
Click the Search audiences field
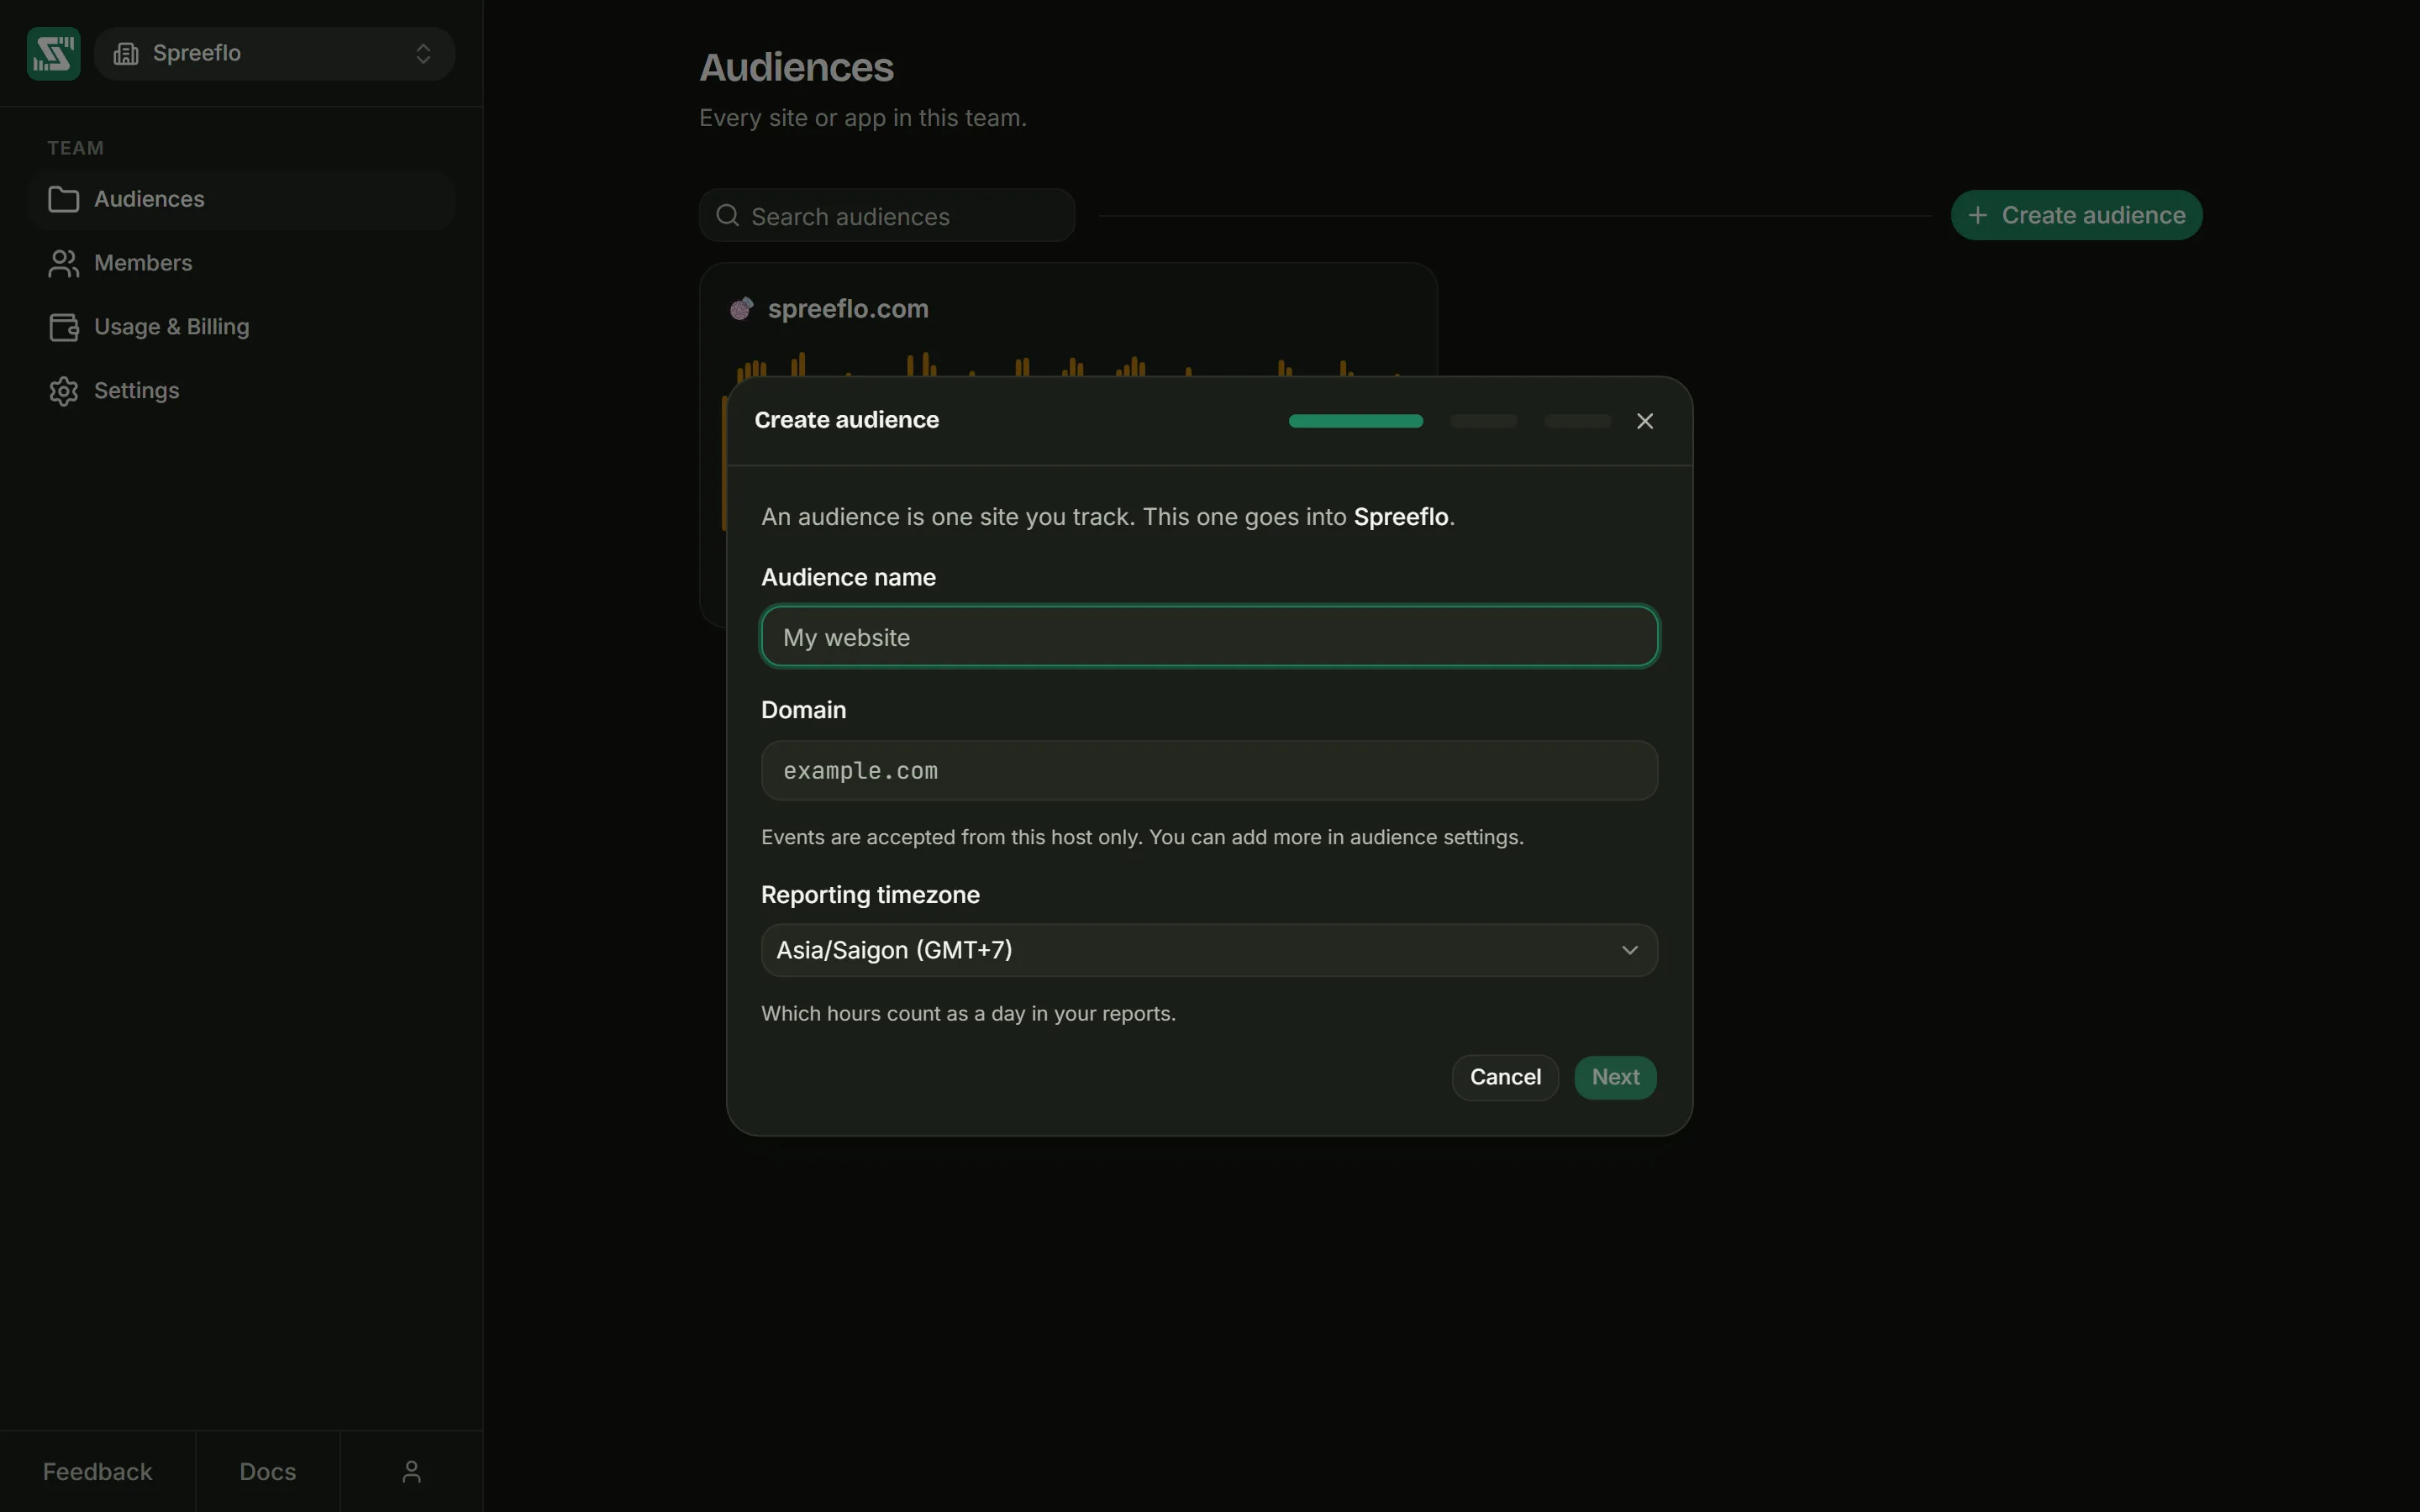coord(887,216)
